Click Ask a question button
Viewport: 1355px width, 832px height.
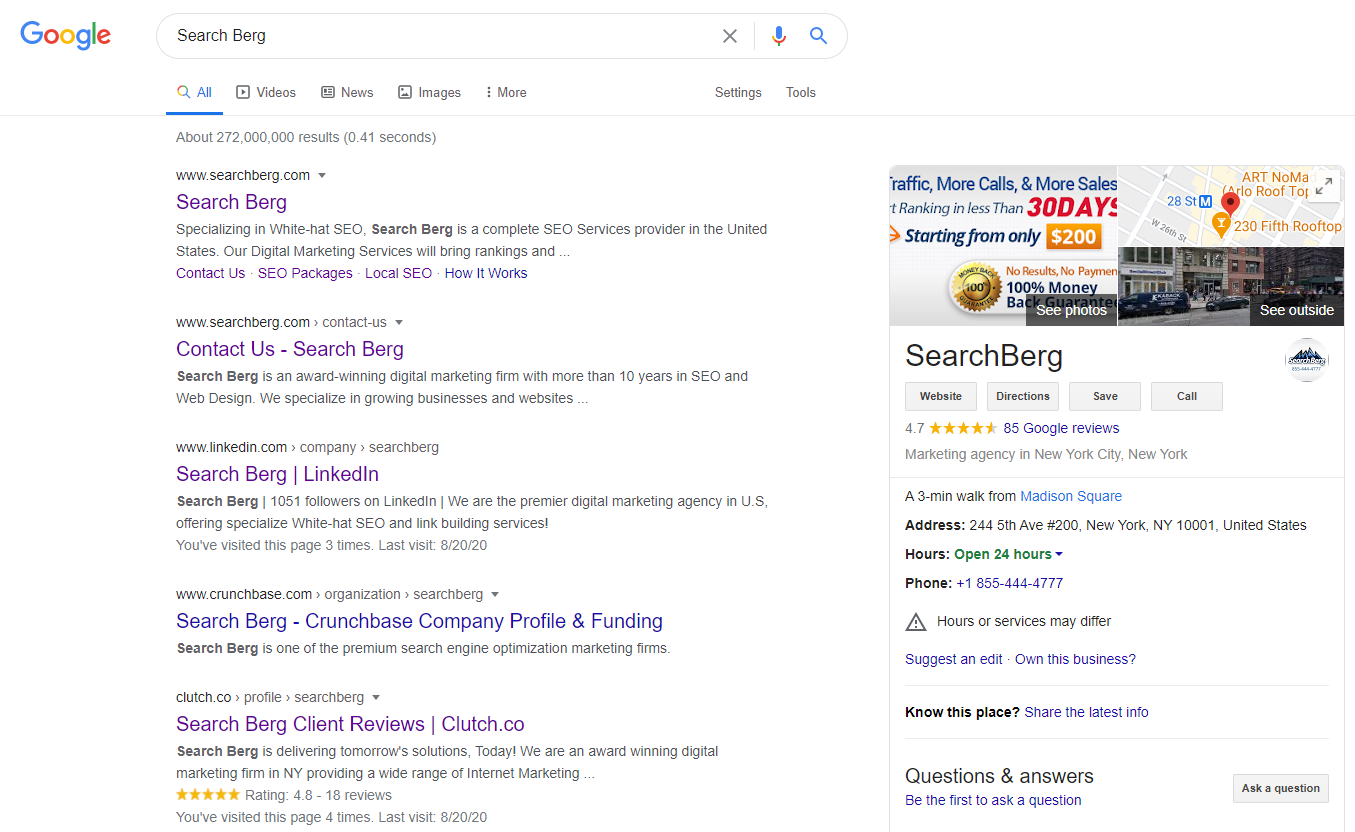coord(1281,788)
